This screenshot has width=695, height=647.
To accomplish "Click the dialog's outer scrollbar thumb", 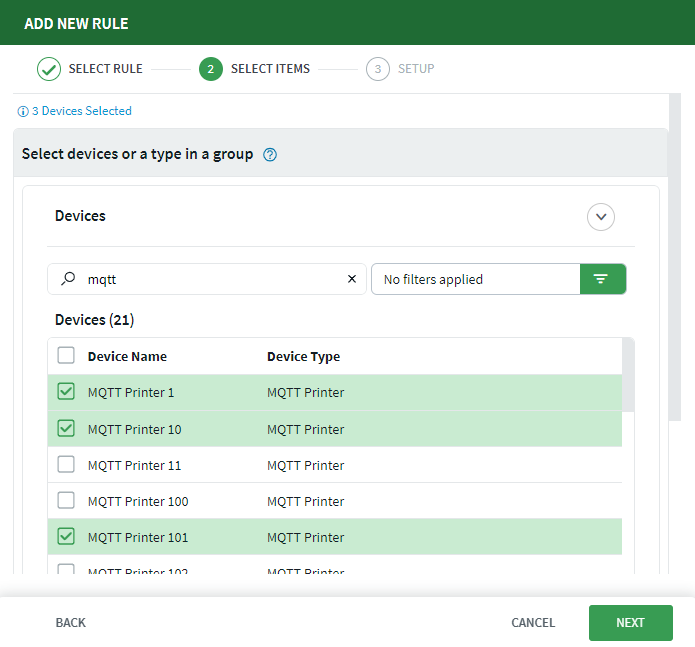I will pyautogui.click(x=675, y=257).
